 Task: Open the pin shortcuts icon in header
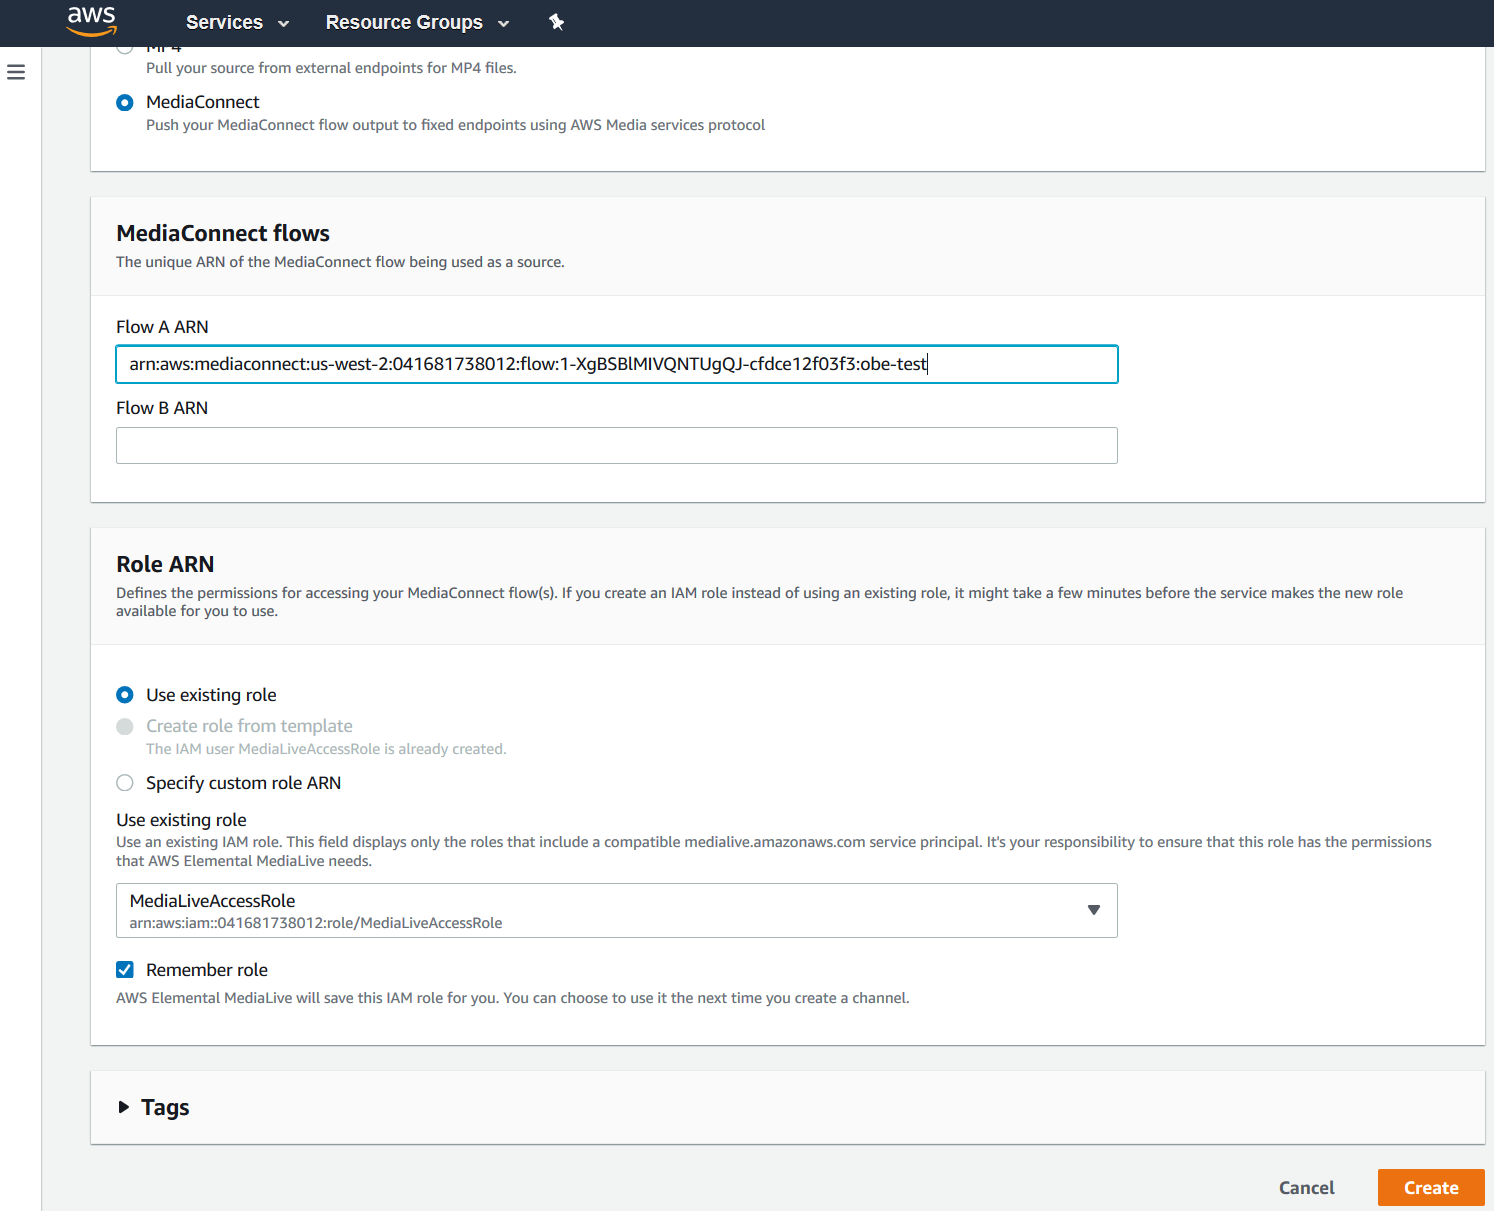click(557, 22)
